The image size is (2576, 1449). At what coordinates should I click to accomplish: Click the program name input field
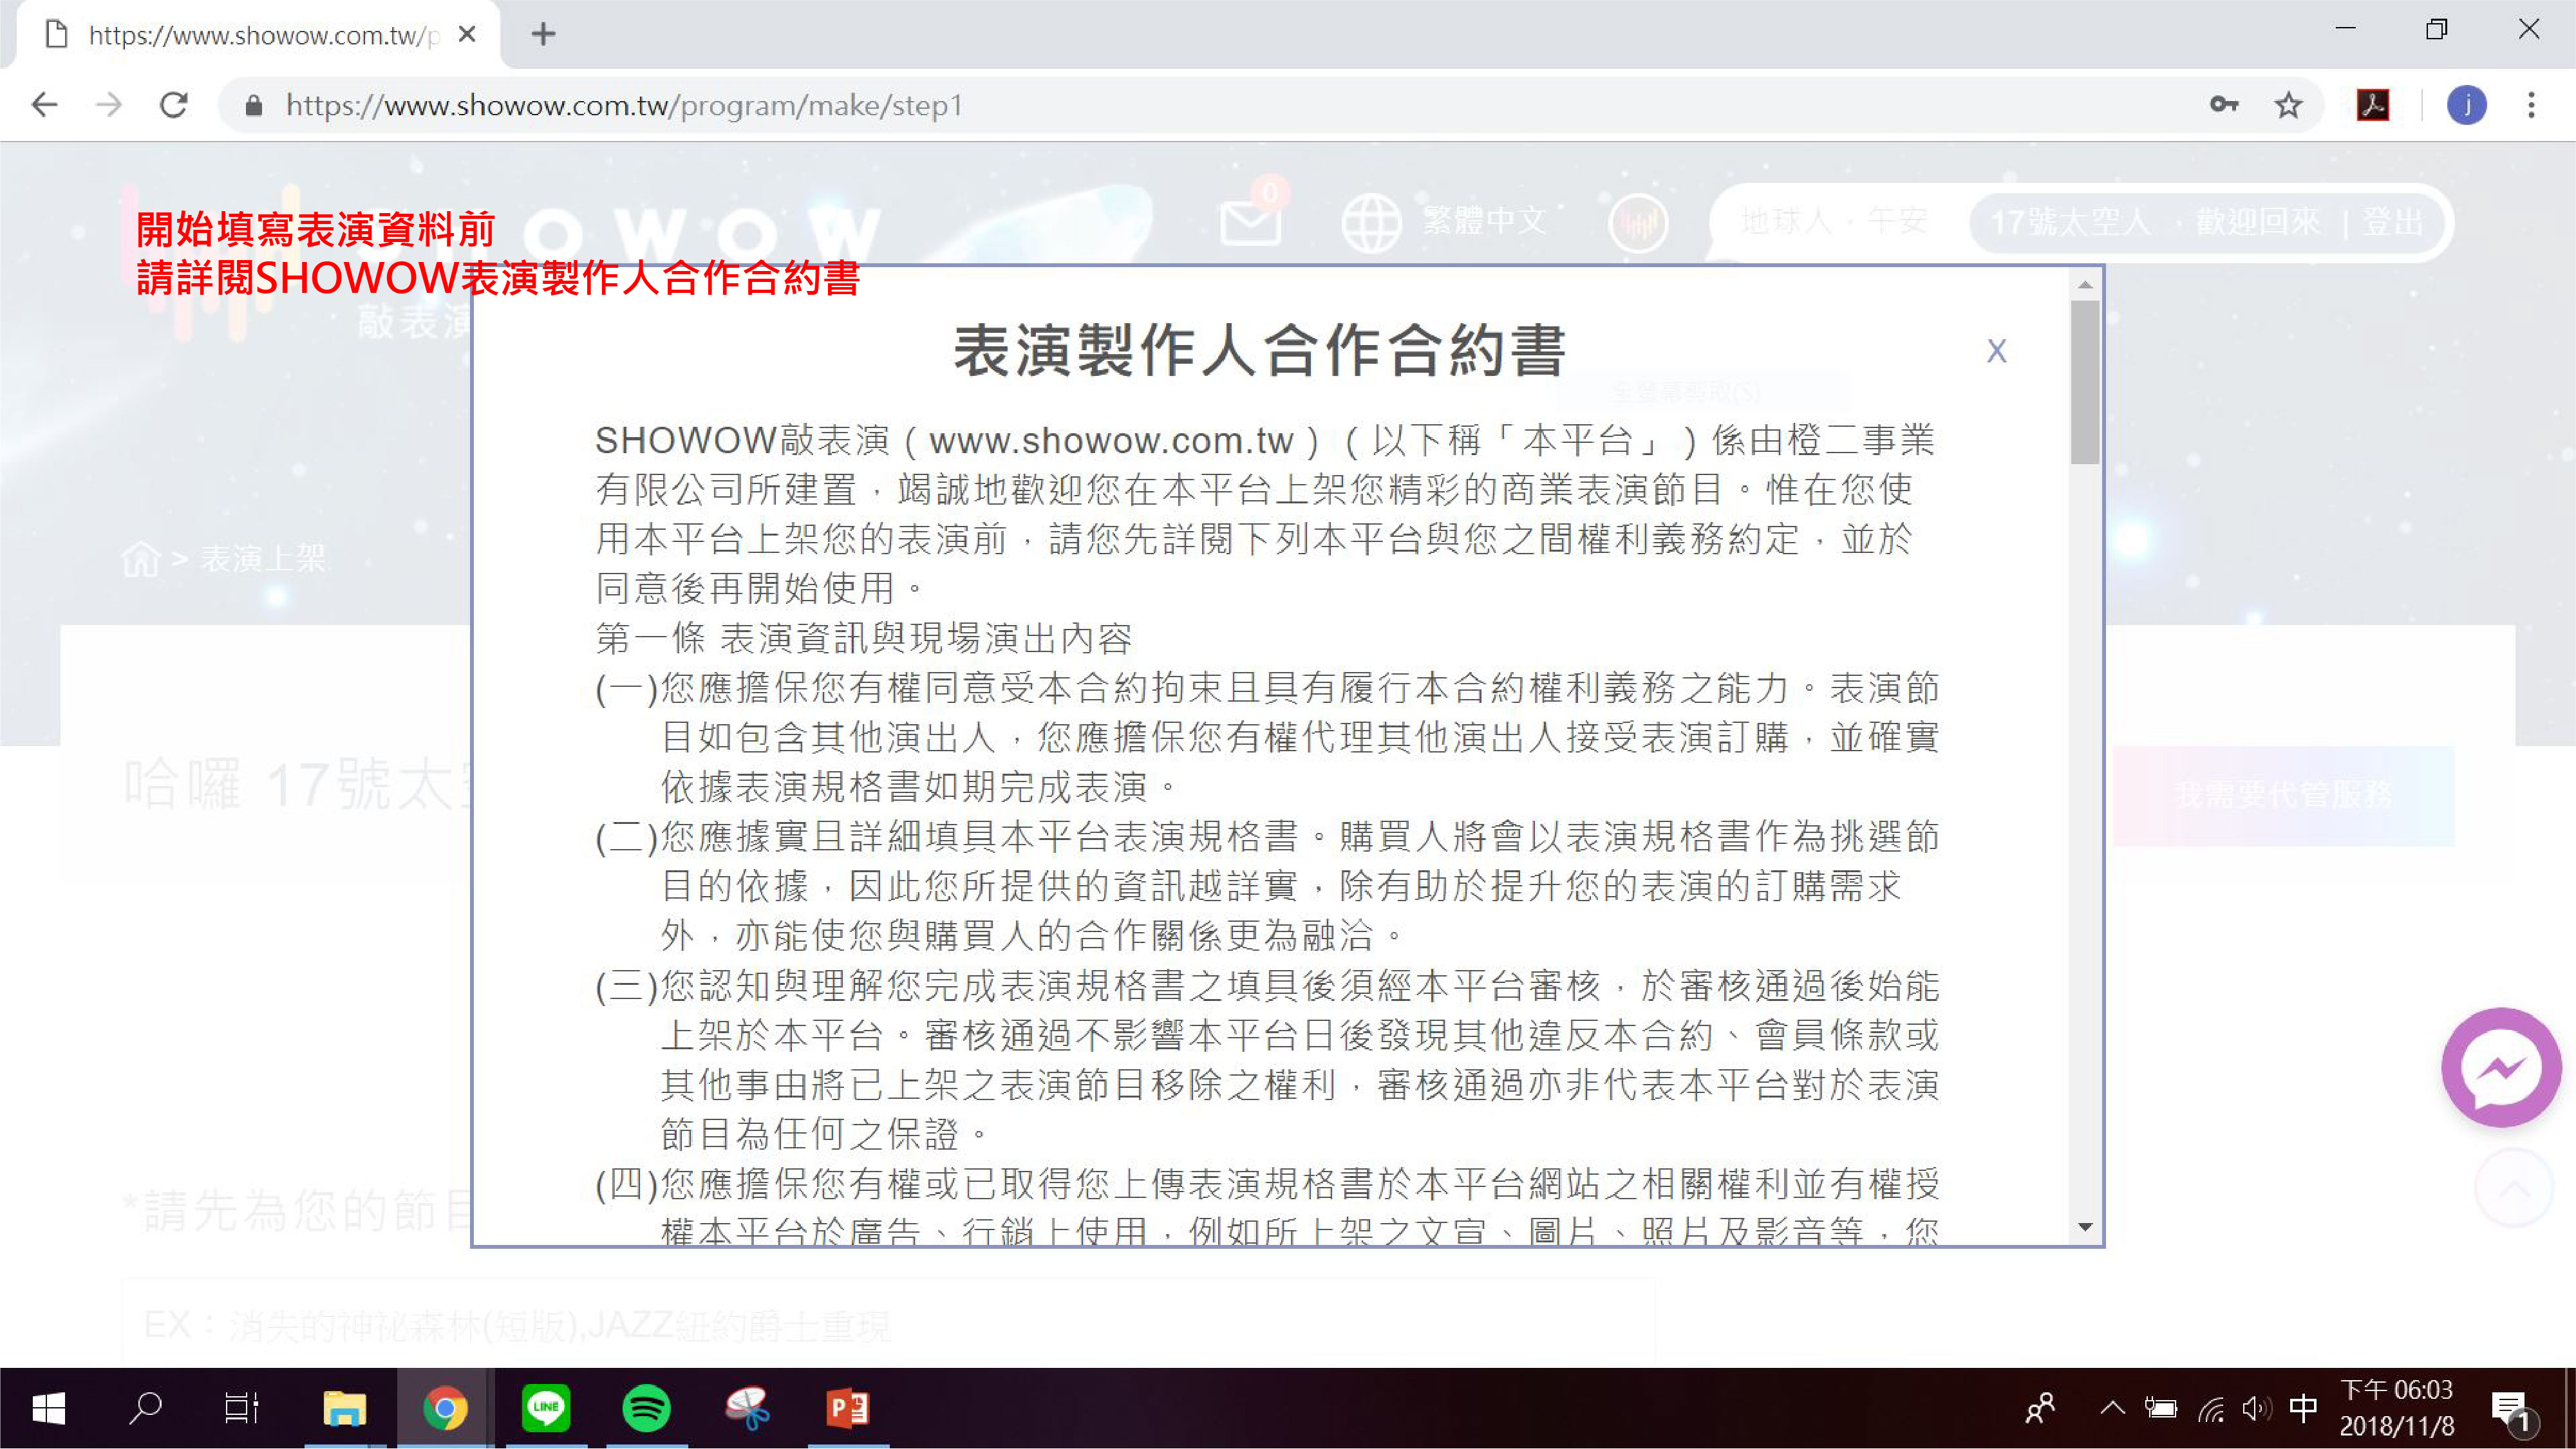(x=888, y=1324)
